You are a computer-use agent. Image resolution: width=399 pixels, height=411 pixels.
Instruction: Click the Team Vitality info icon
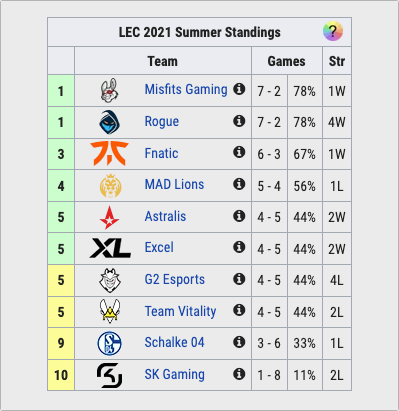click(x=239, y=310)
